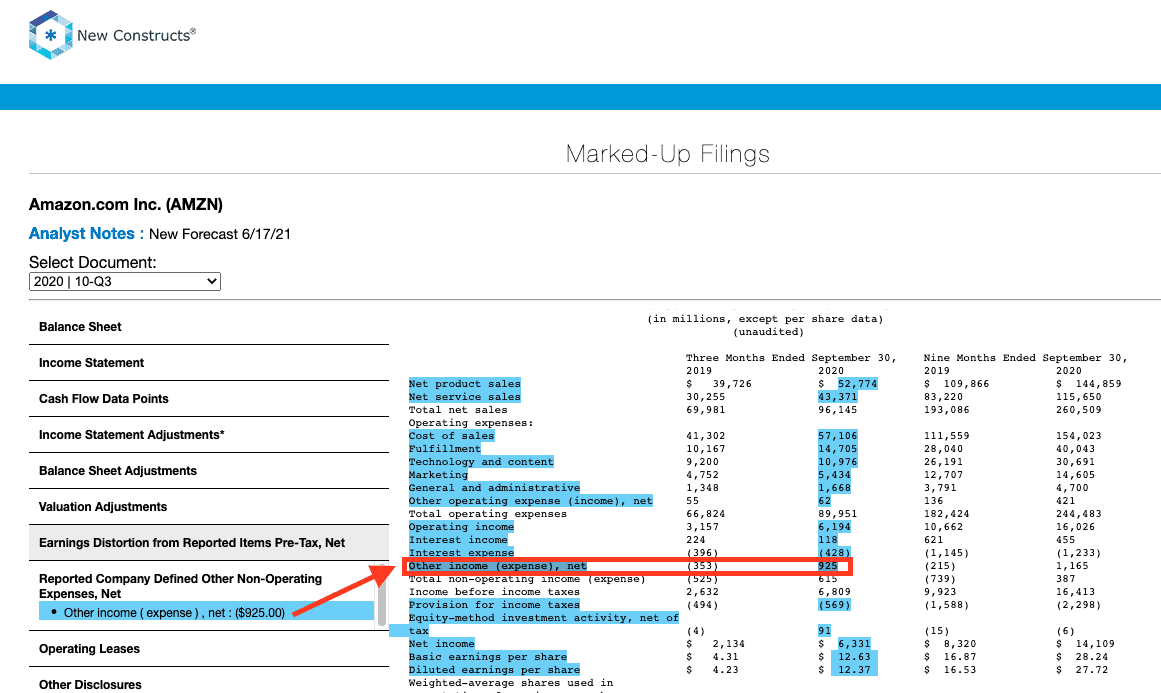Click the 'Technology and content' label
This screenshot has height=693, width=1161.
481,461
